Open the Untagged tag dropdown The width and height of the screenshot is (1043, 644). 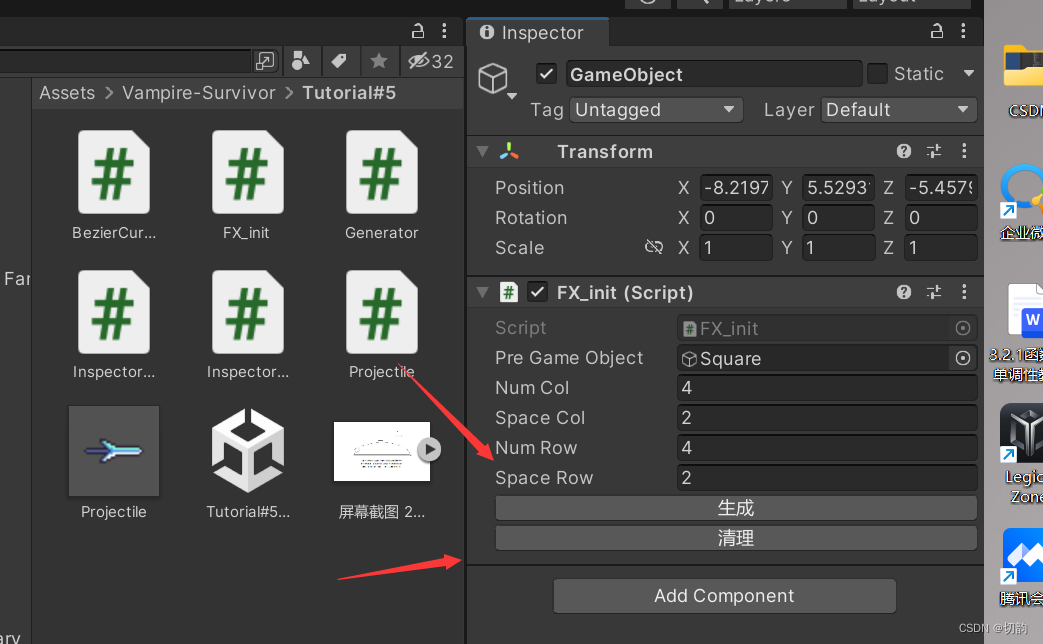(656, 110)
